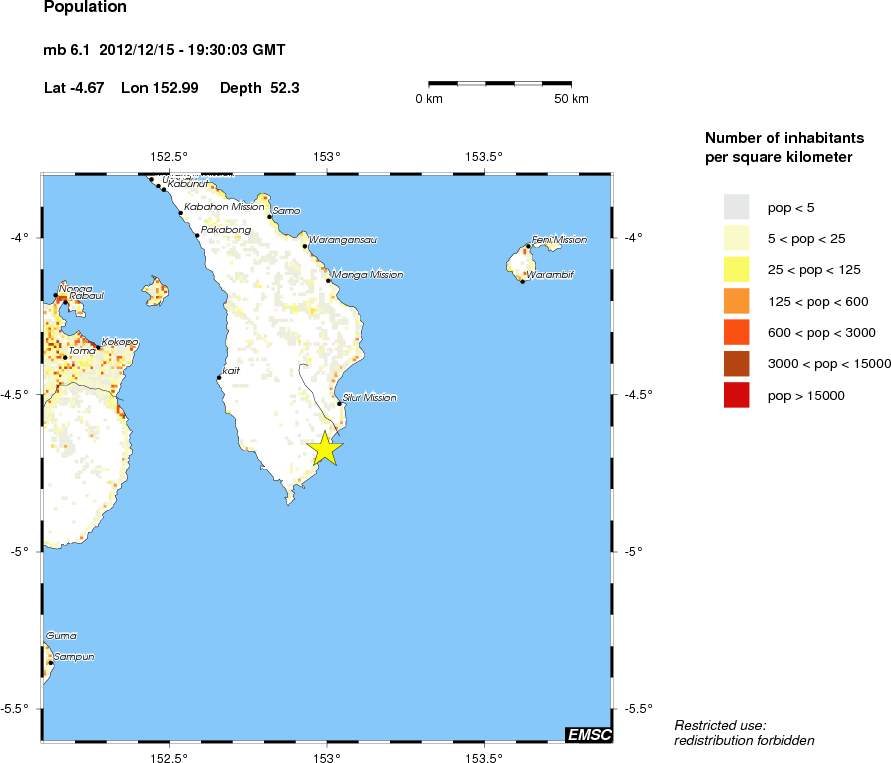Viewport: 891px width, 763px height.
Task: Click the yellow epicenter star marker
Action: [x=325, y=449]
